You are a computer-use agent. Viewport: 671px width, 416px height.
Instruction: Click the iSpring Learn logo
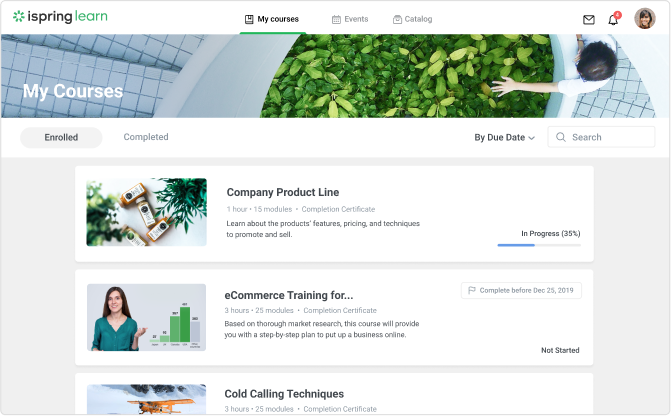click(x=60, y=17)
